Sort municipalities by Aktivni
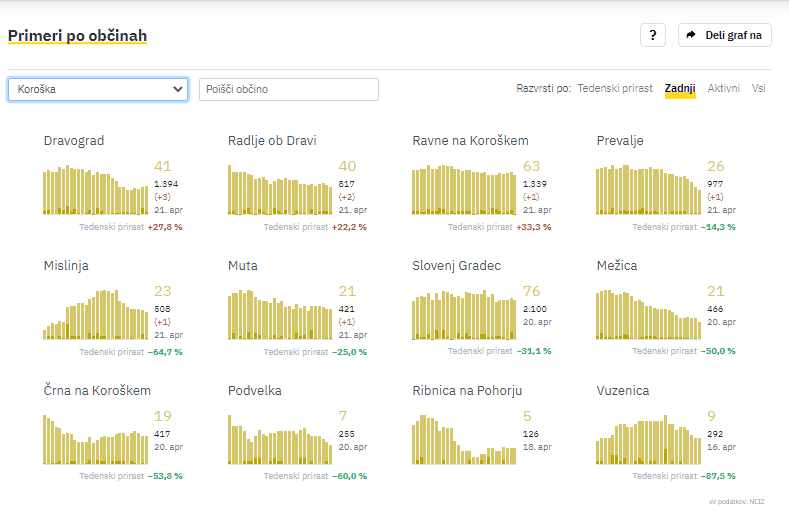 pyautogui.click(x=724, y=88)
